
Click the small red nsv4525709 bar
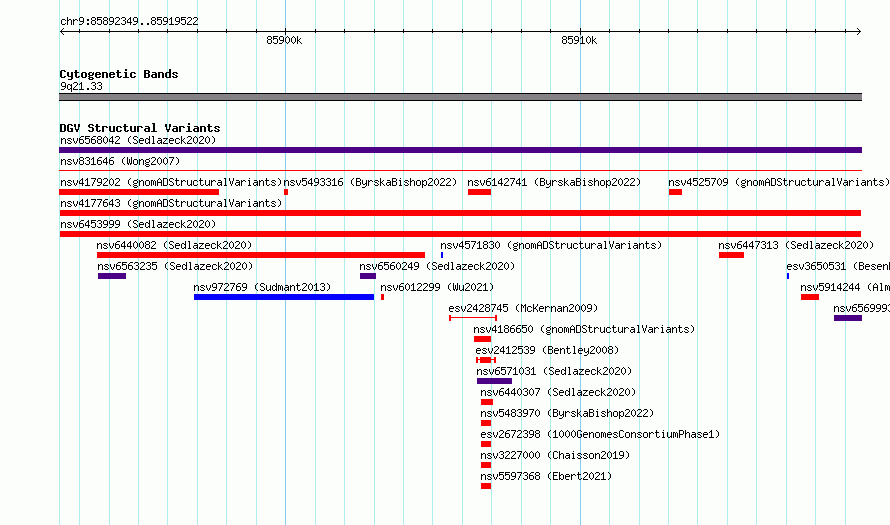click(675, 192)
